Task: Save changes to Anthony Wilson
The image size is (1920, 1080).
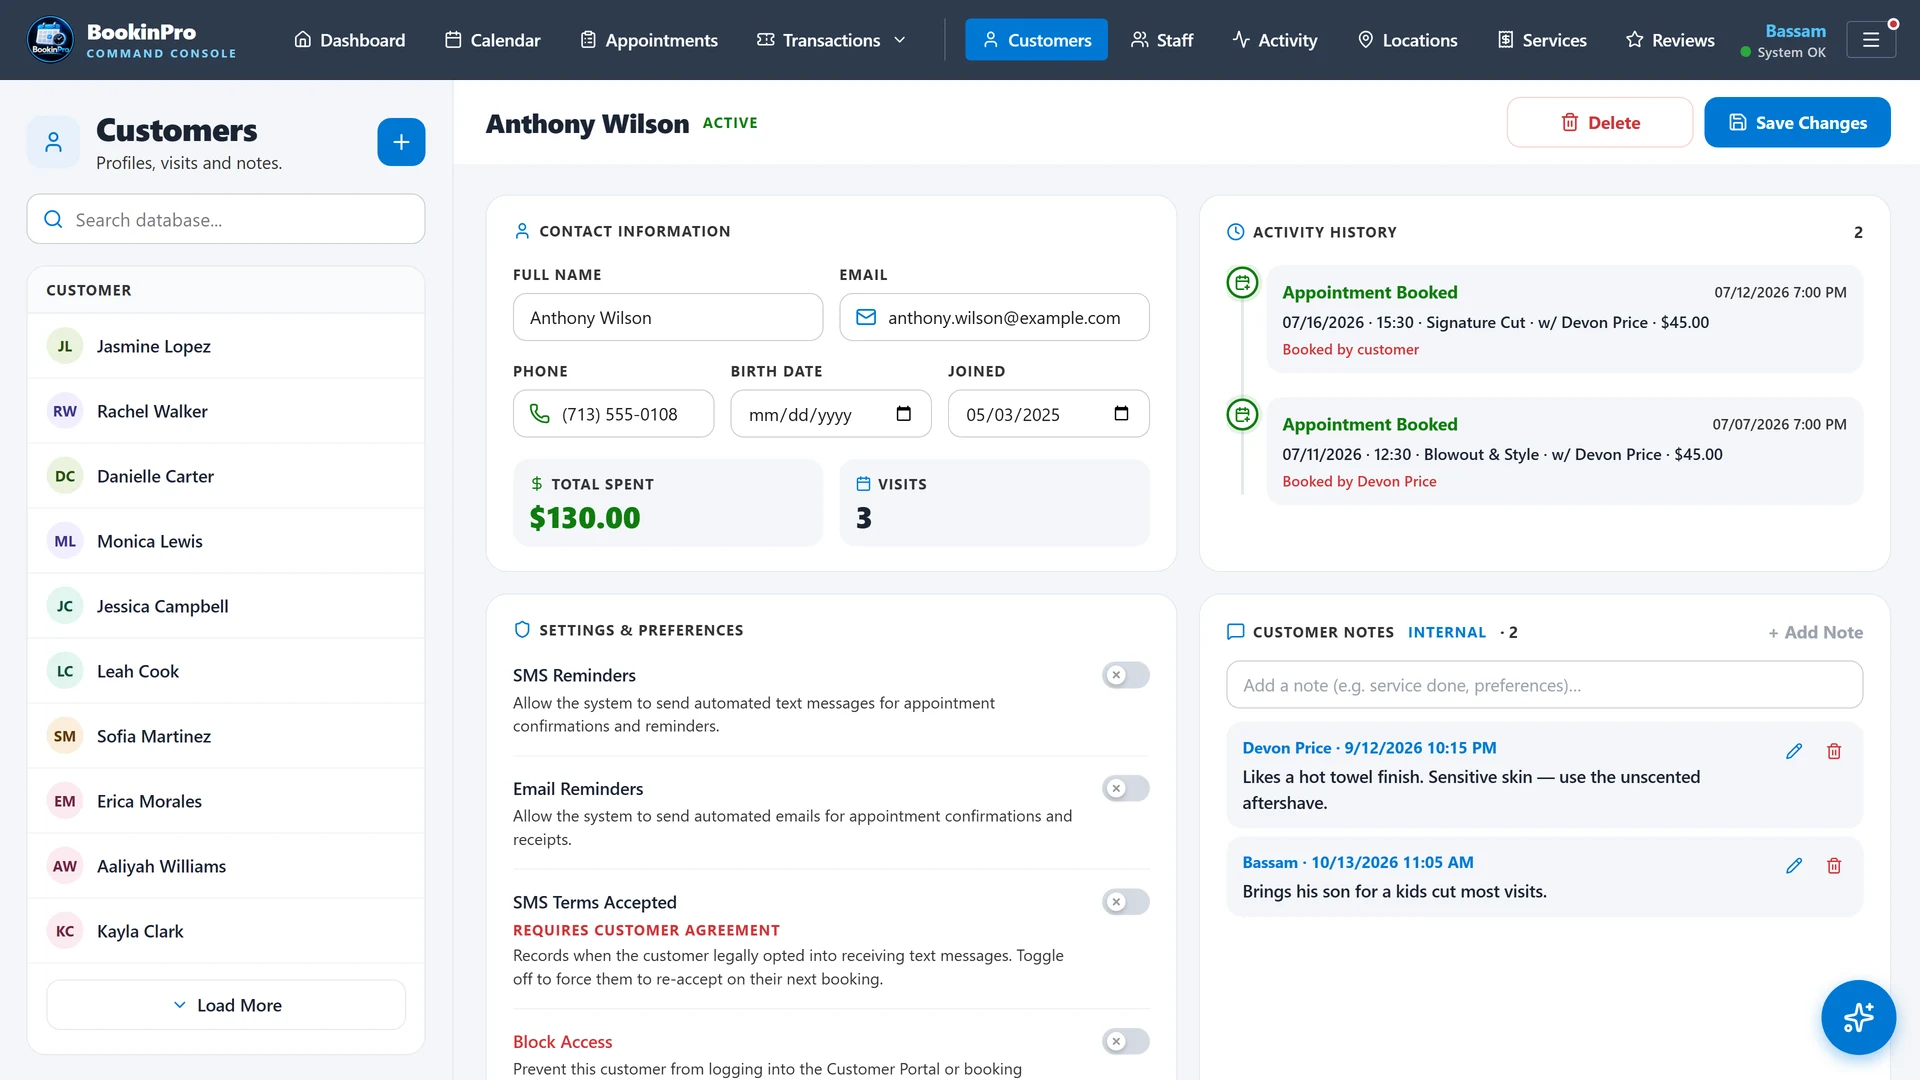Action: (1797, 122)
